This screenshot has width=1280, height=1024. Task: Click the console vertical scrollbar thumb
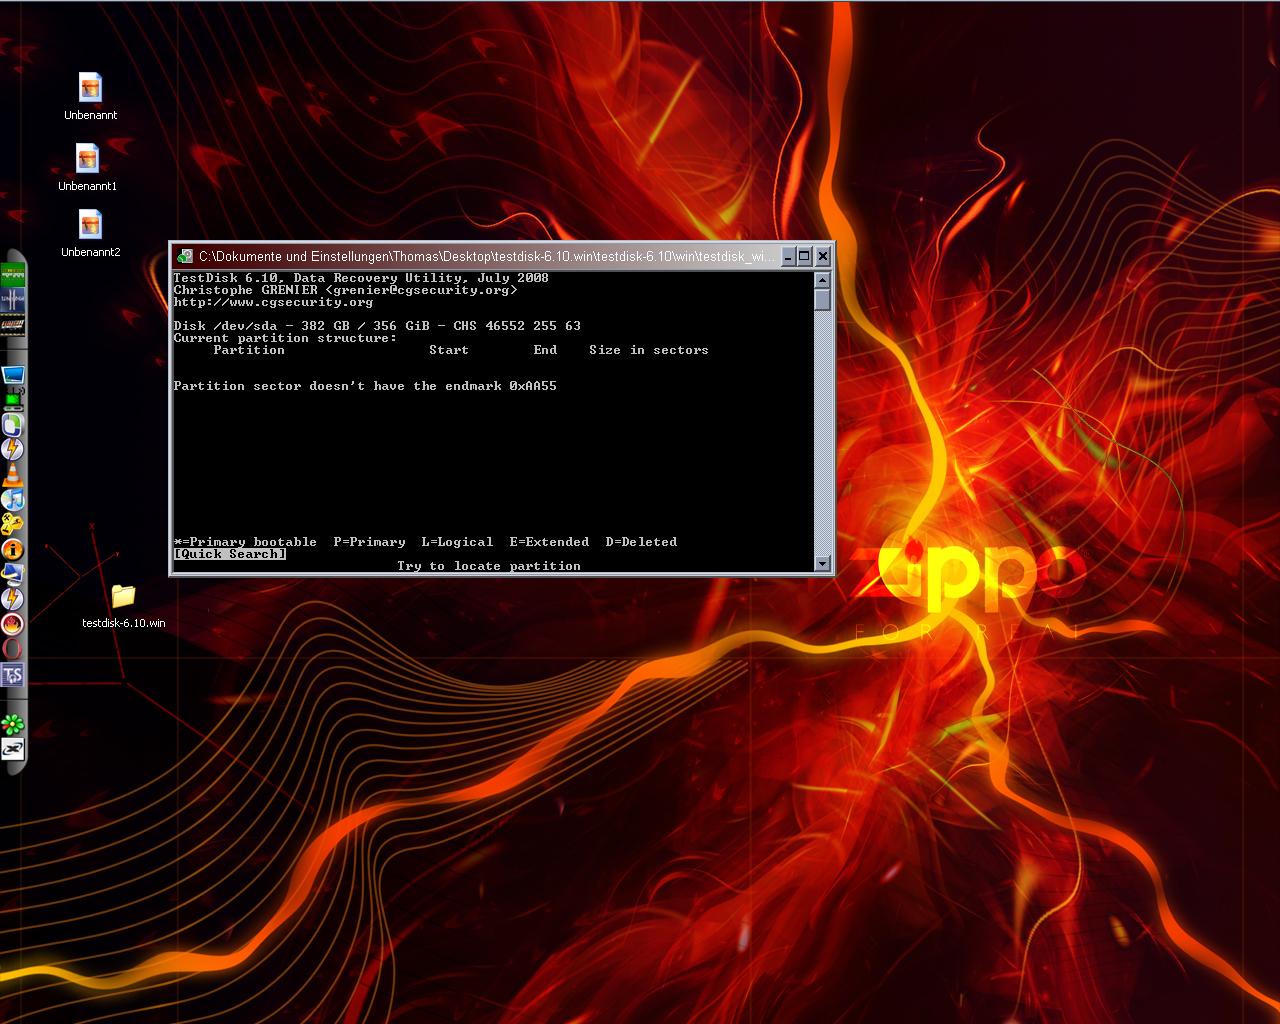[823, 300]
